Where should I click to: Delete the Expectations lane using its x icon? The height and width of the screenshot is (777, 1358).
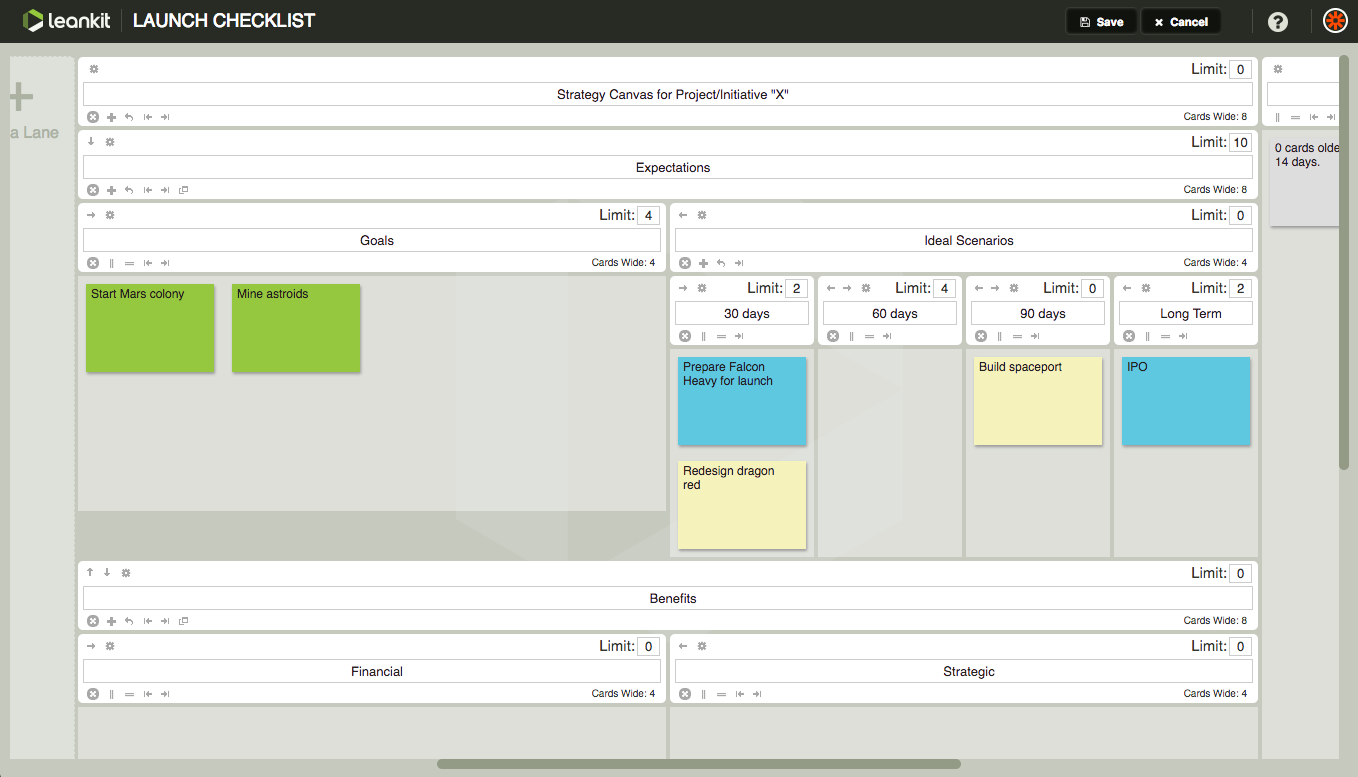[93, 189]
